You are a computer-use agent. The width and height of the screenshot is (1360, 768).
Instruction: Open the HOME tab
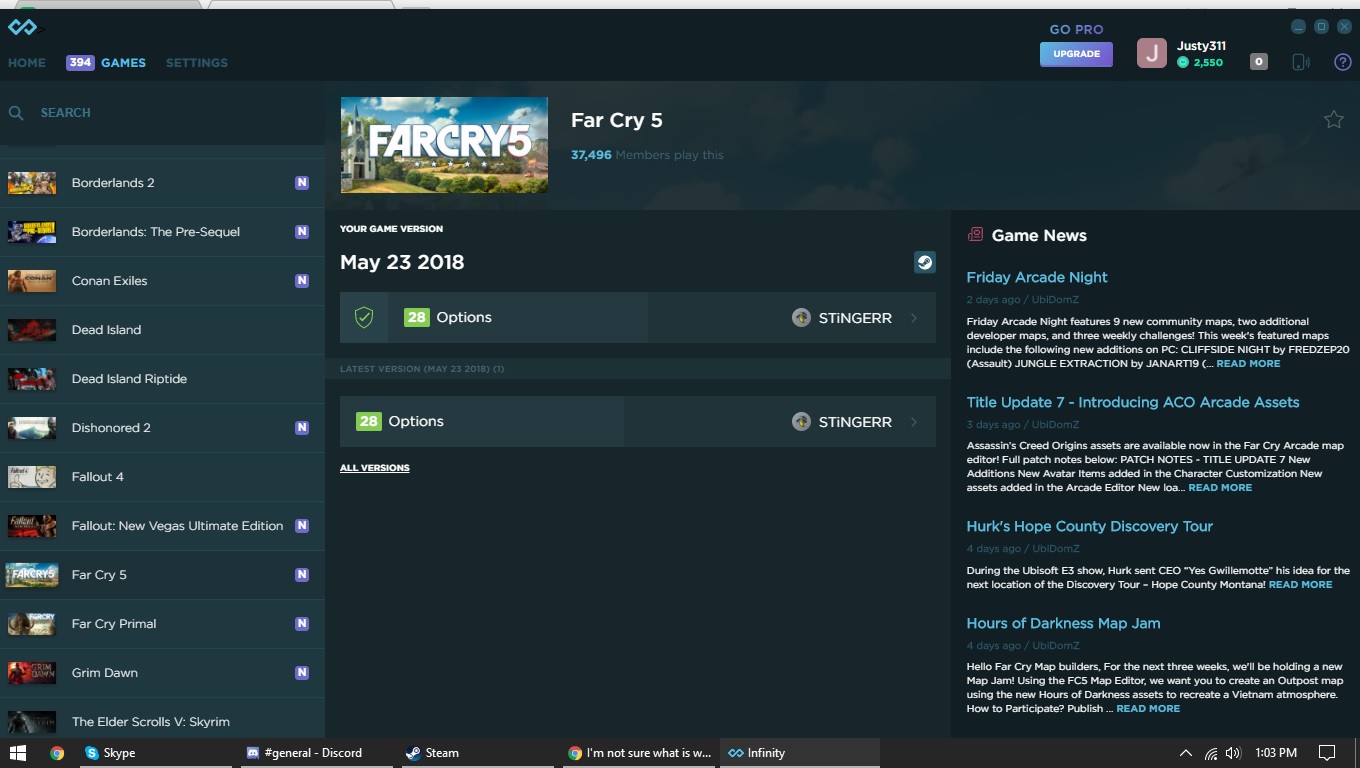[x=27, y=62]
